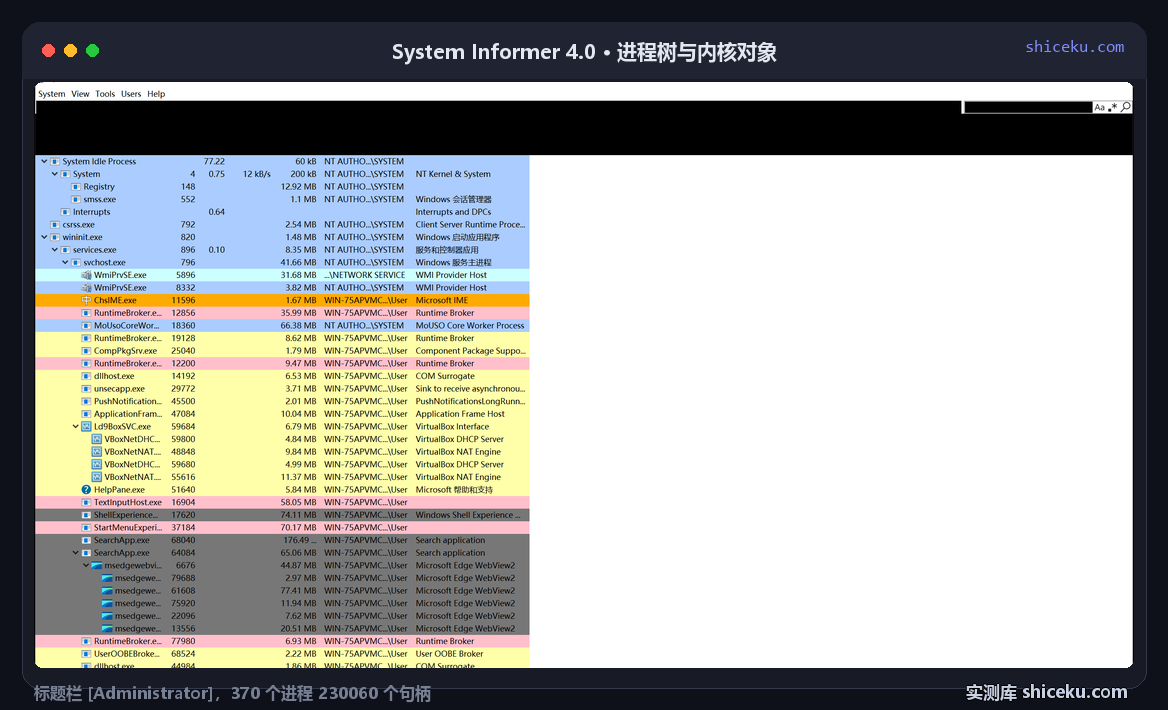This screenshot has height=710, width=1168.
Task: Select RuntimeBroker.e... row with PID 77980
Action: click(282, 641)
